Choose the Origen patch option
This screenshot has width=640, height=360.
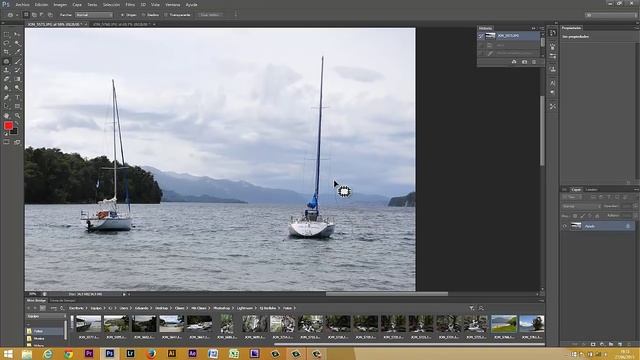tap(128, 15)
